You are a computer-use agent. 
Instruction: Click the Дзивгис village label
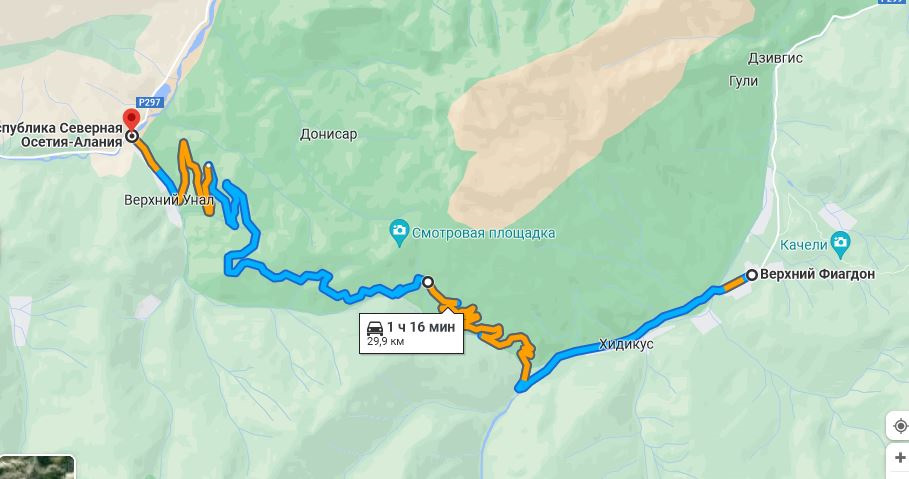775,59
